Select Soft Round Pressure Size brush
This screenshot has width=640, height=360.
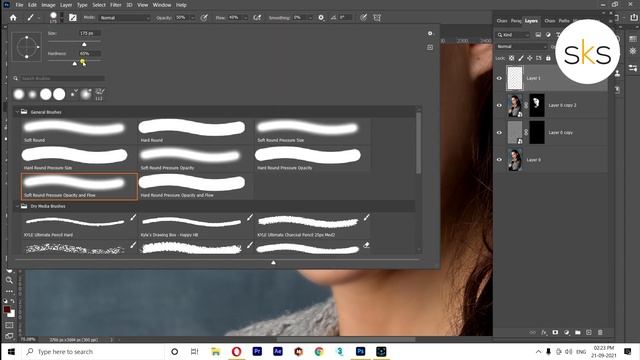coord(312,131)
